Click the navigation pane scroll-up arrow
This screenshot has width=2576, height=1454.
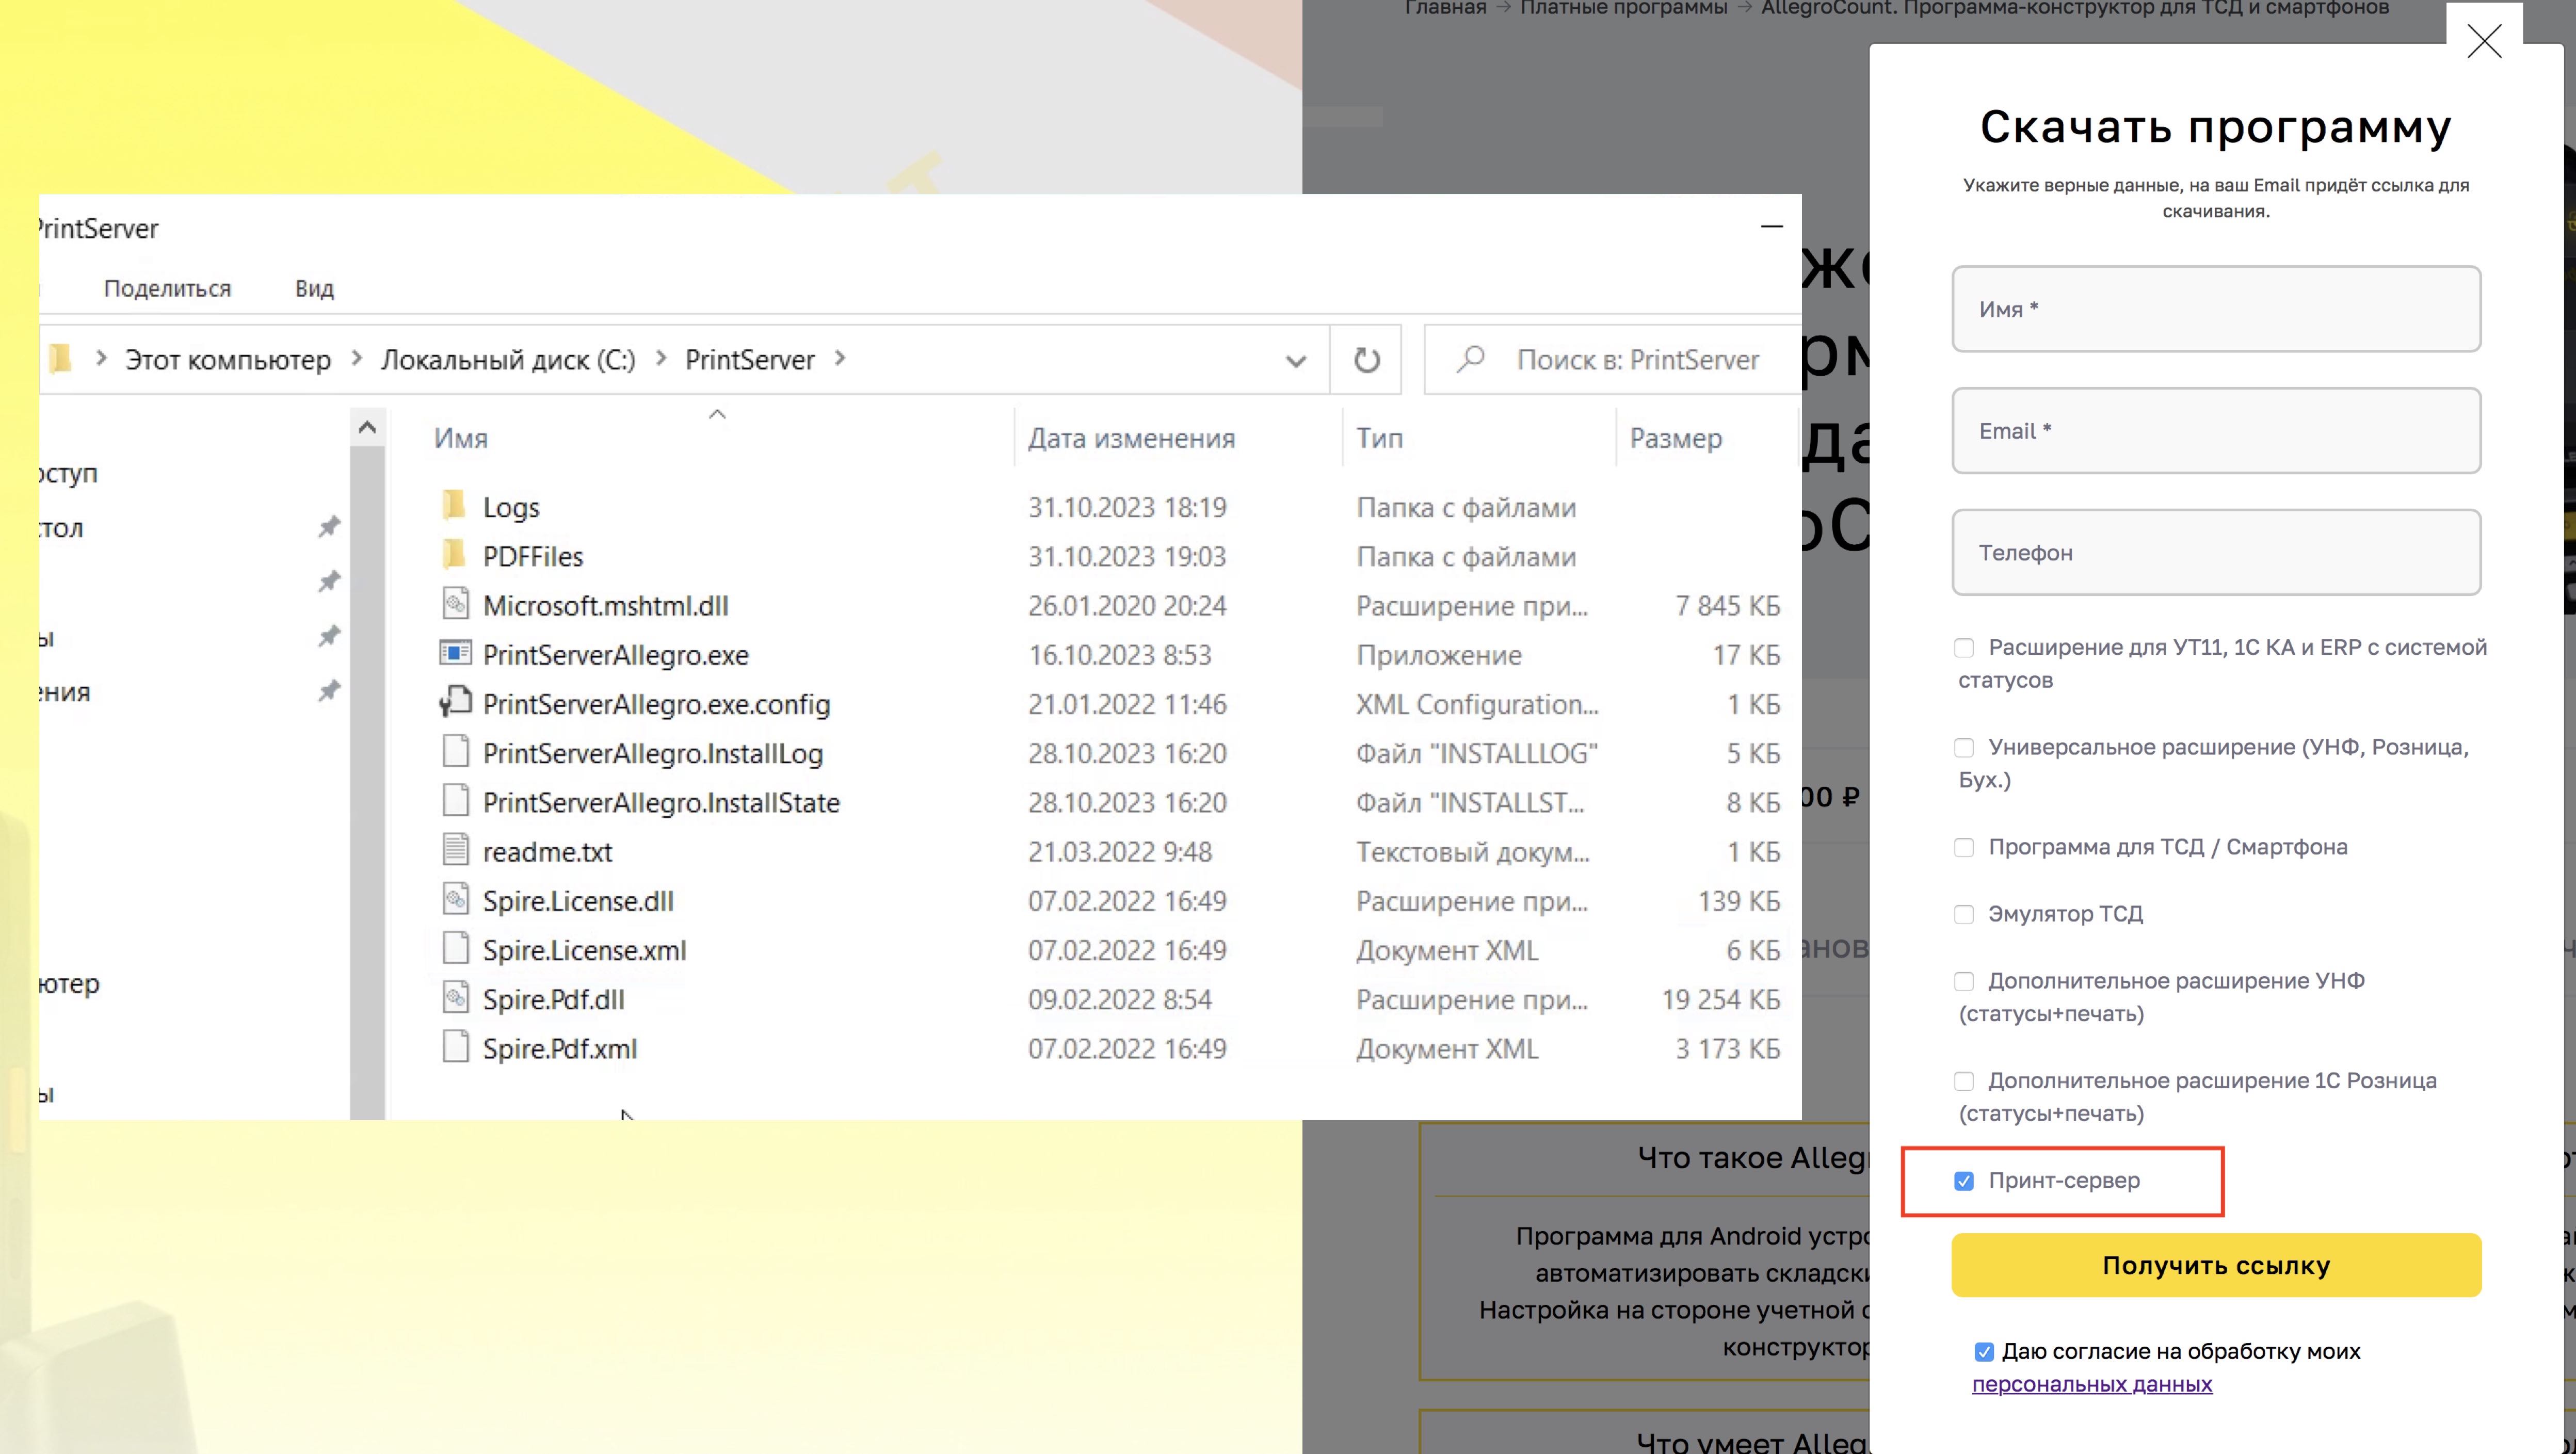pyautogui.click(x=367, y=428)
